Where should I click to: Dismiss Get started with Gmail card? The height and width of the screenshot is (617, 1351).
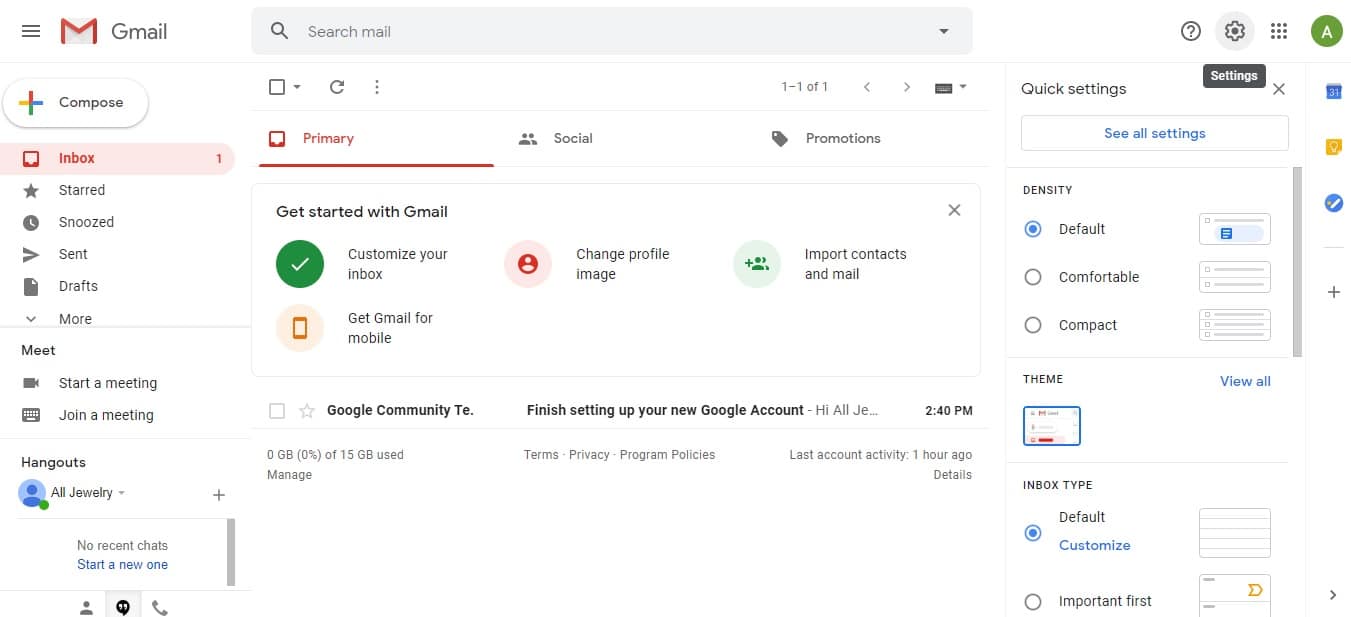[954, 210]
